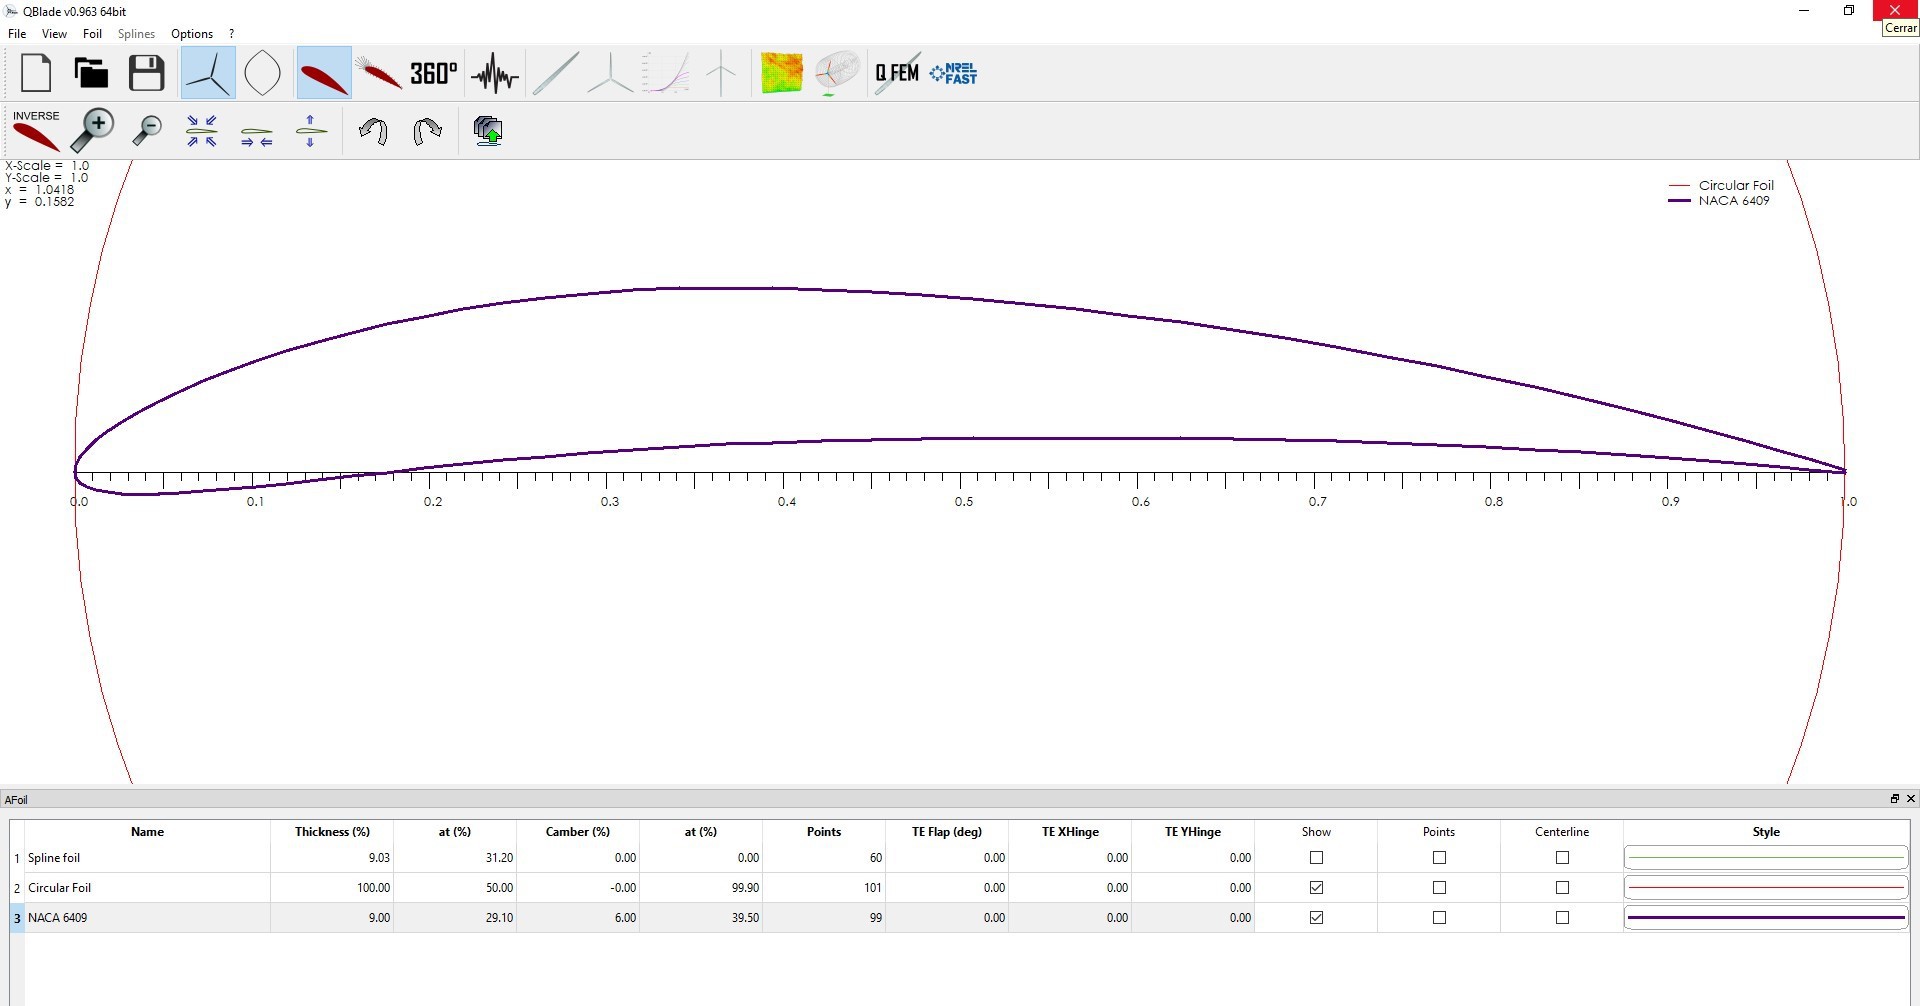The width and height of the screenshot is (1920, 1006).
Task: Click the Save project floppy disk icon
Action: coord(147,73)
